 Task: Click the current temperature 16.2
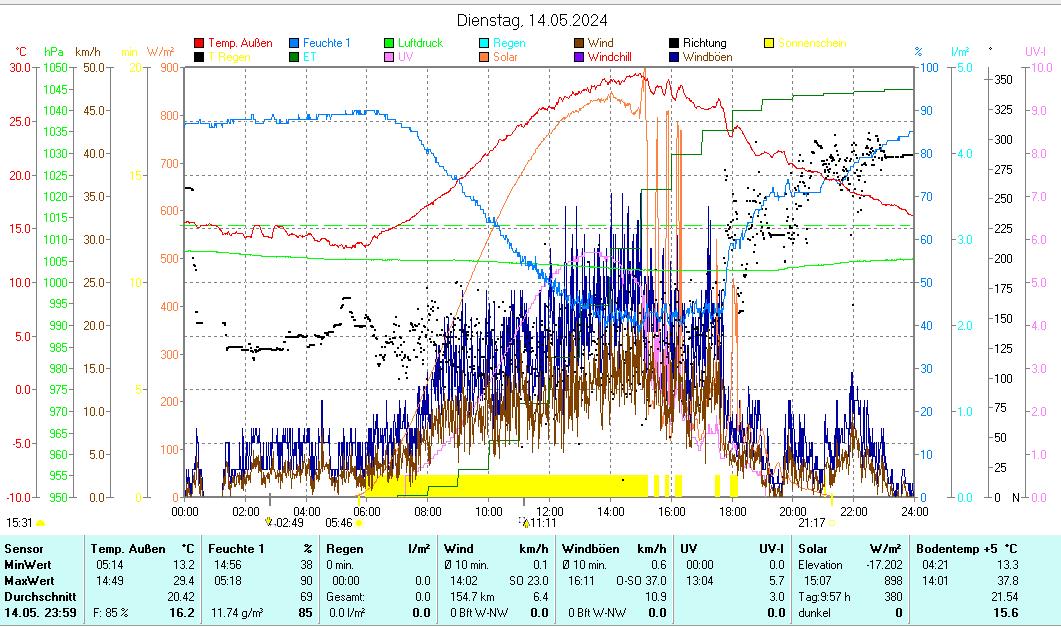182,613
